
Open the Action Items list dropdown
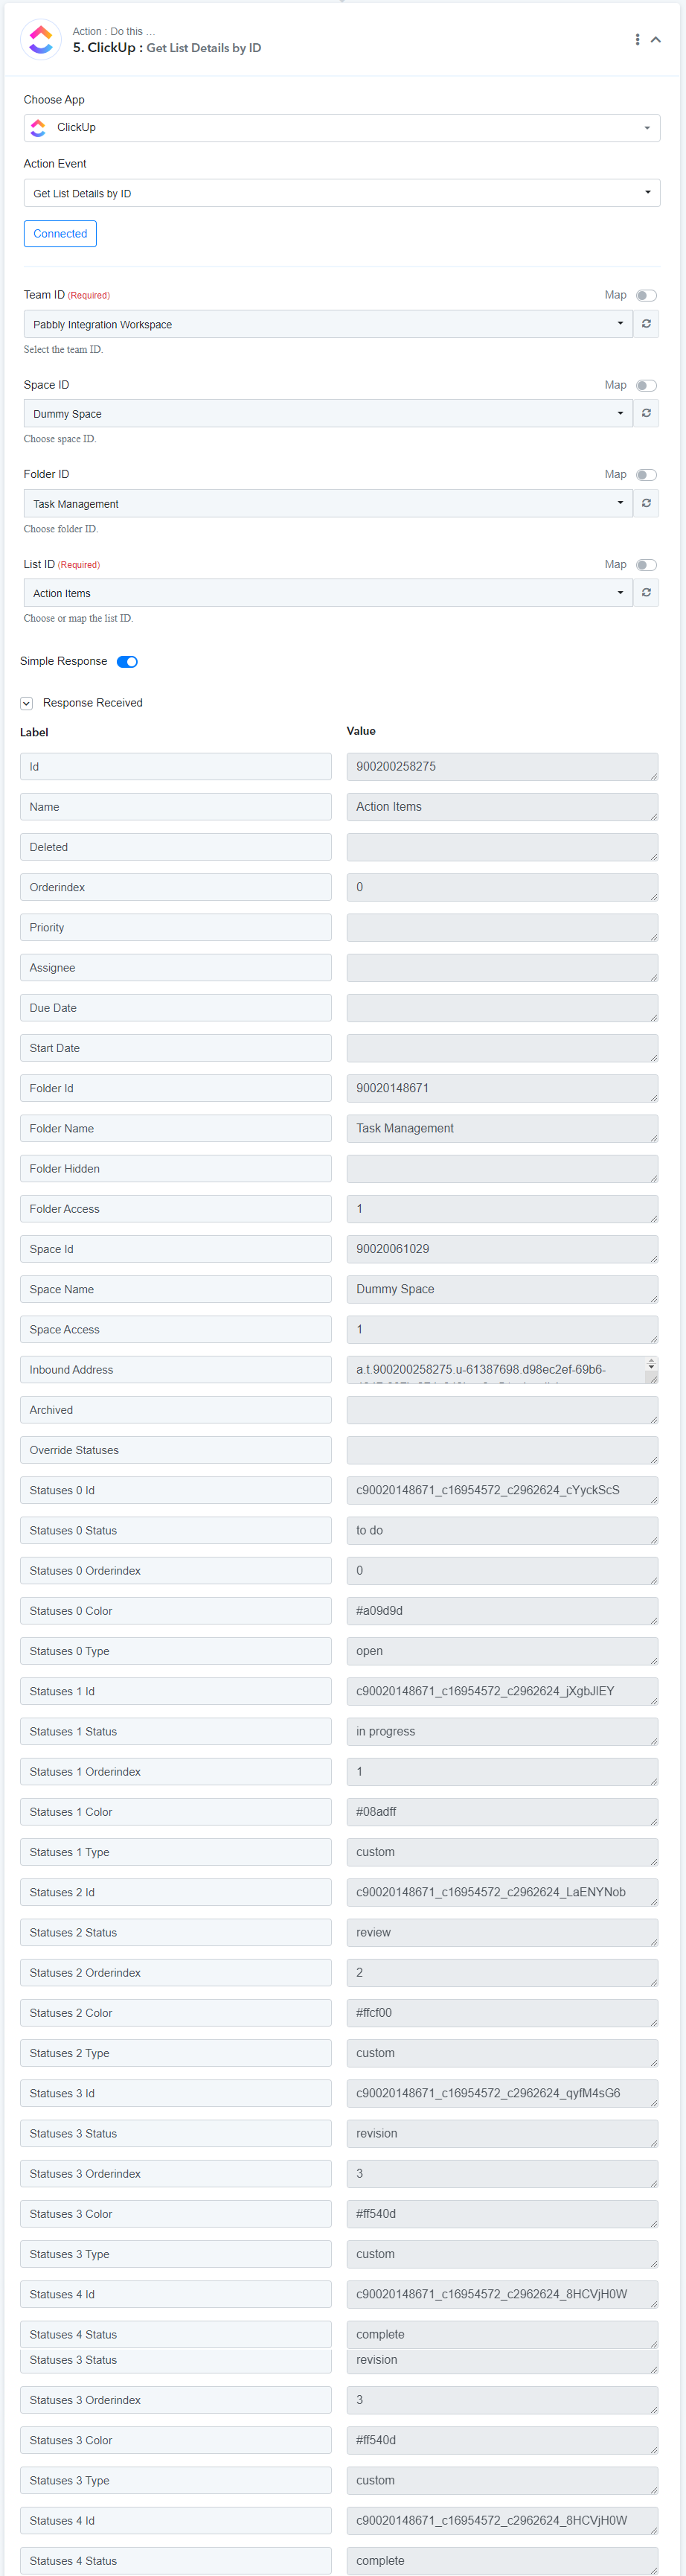coord(328,593)
